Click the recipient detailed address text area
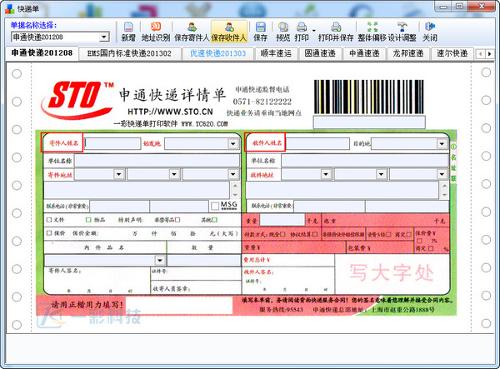 [342, 190]
